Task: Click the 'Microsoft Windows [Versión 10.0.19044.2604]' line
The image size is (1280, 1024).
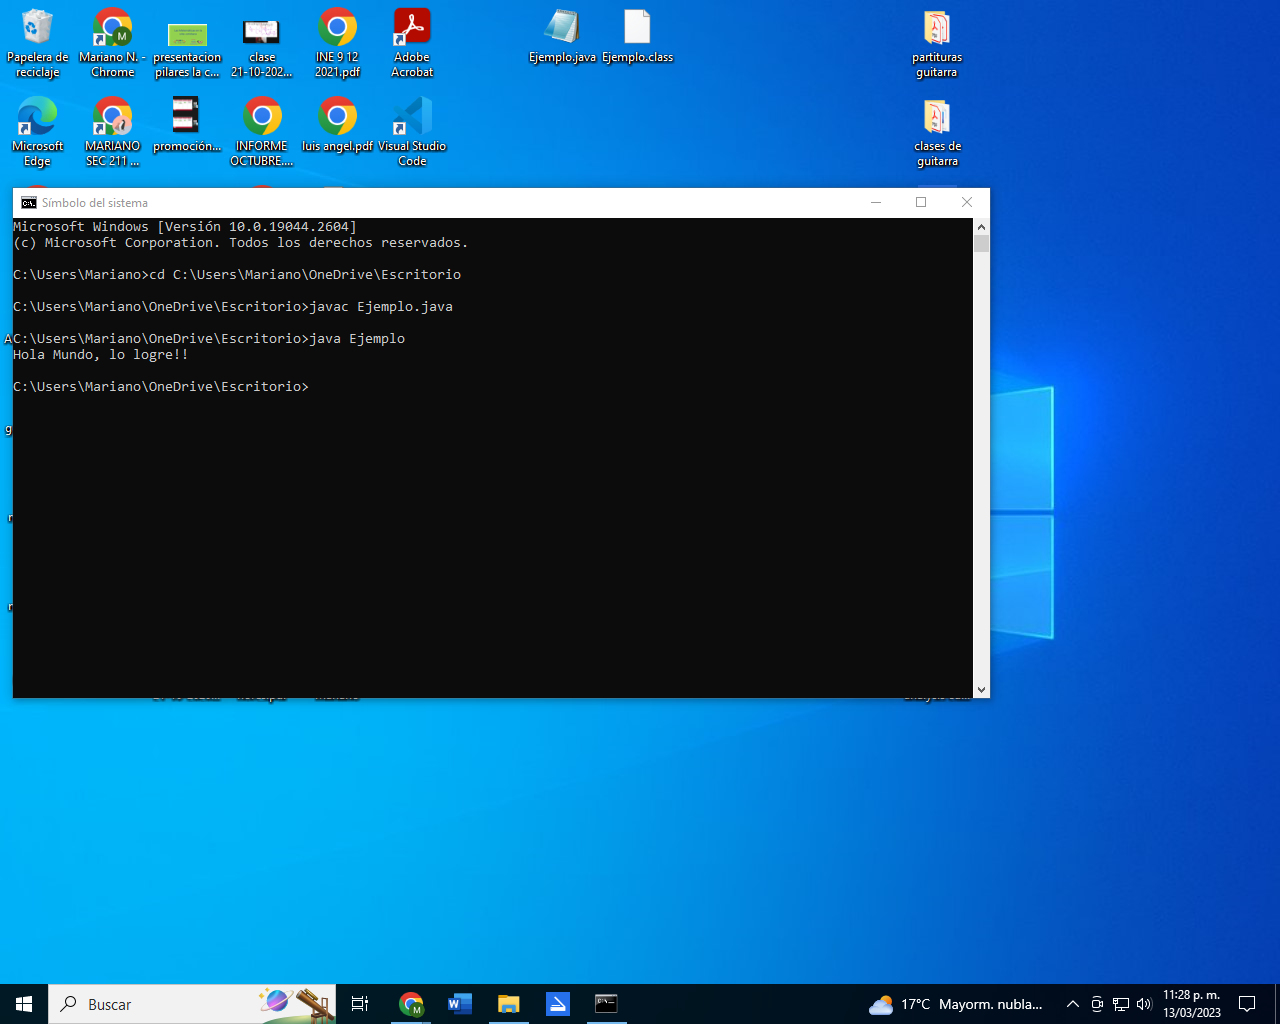Action: (x=185, y=227)
